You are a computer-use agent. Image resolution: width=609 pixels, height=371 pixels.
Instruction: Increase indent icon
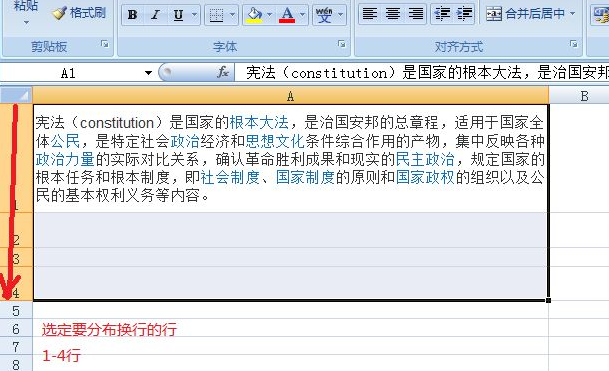[x=464, y=14]
